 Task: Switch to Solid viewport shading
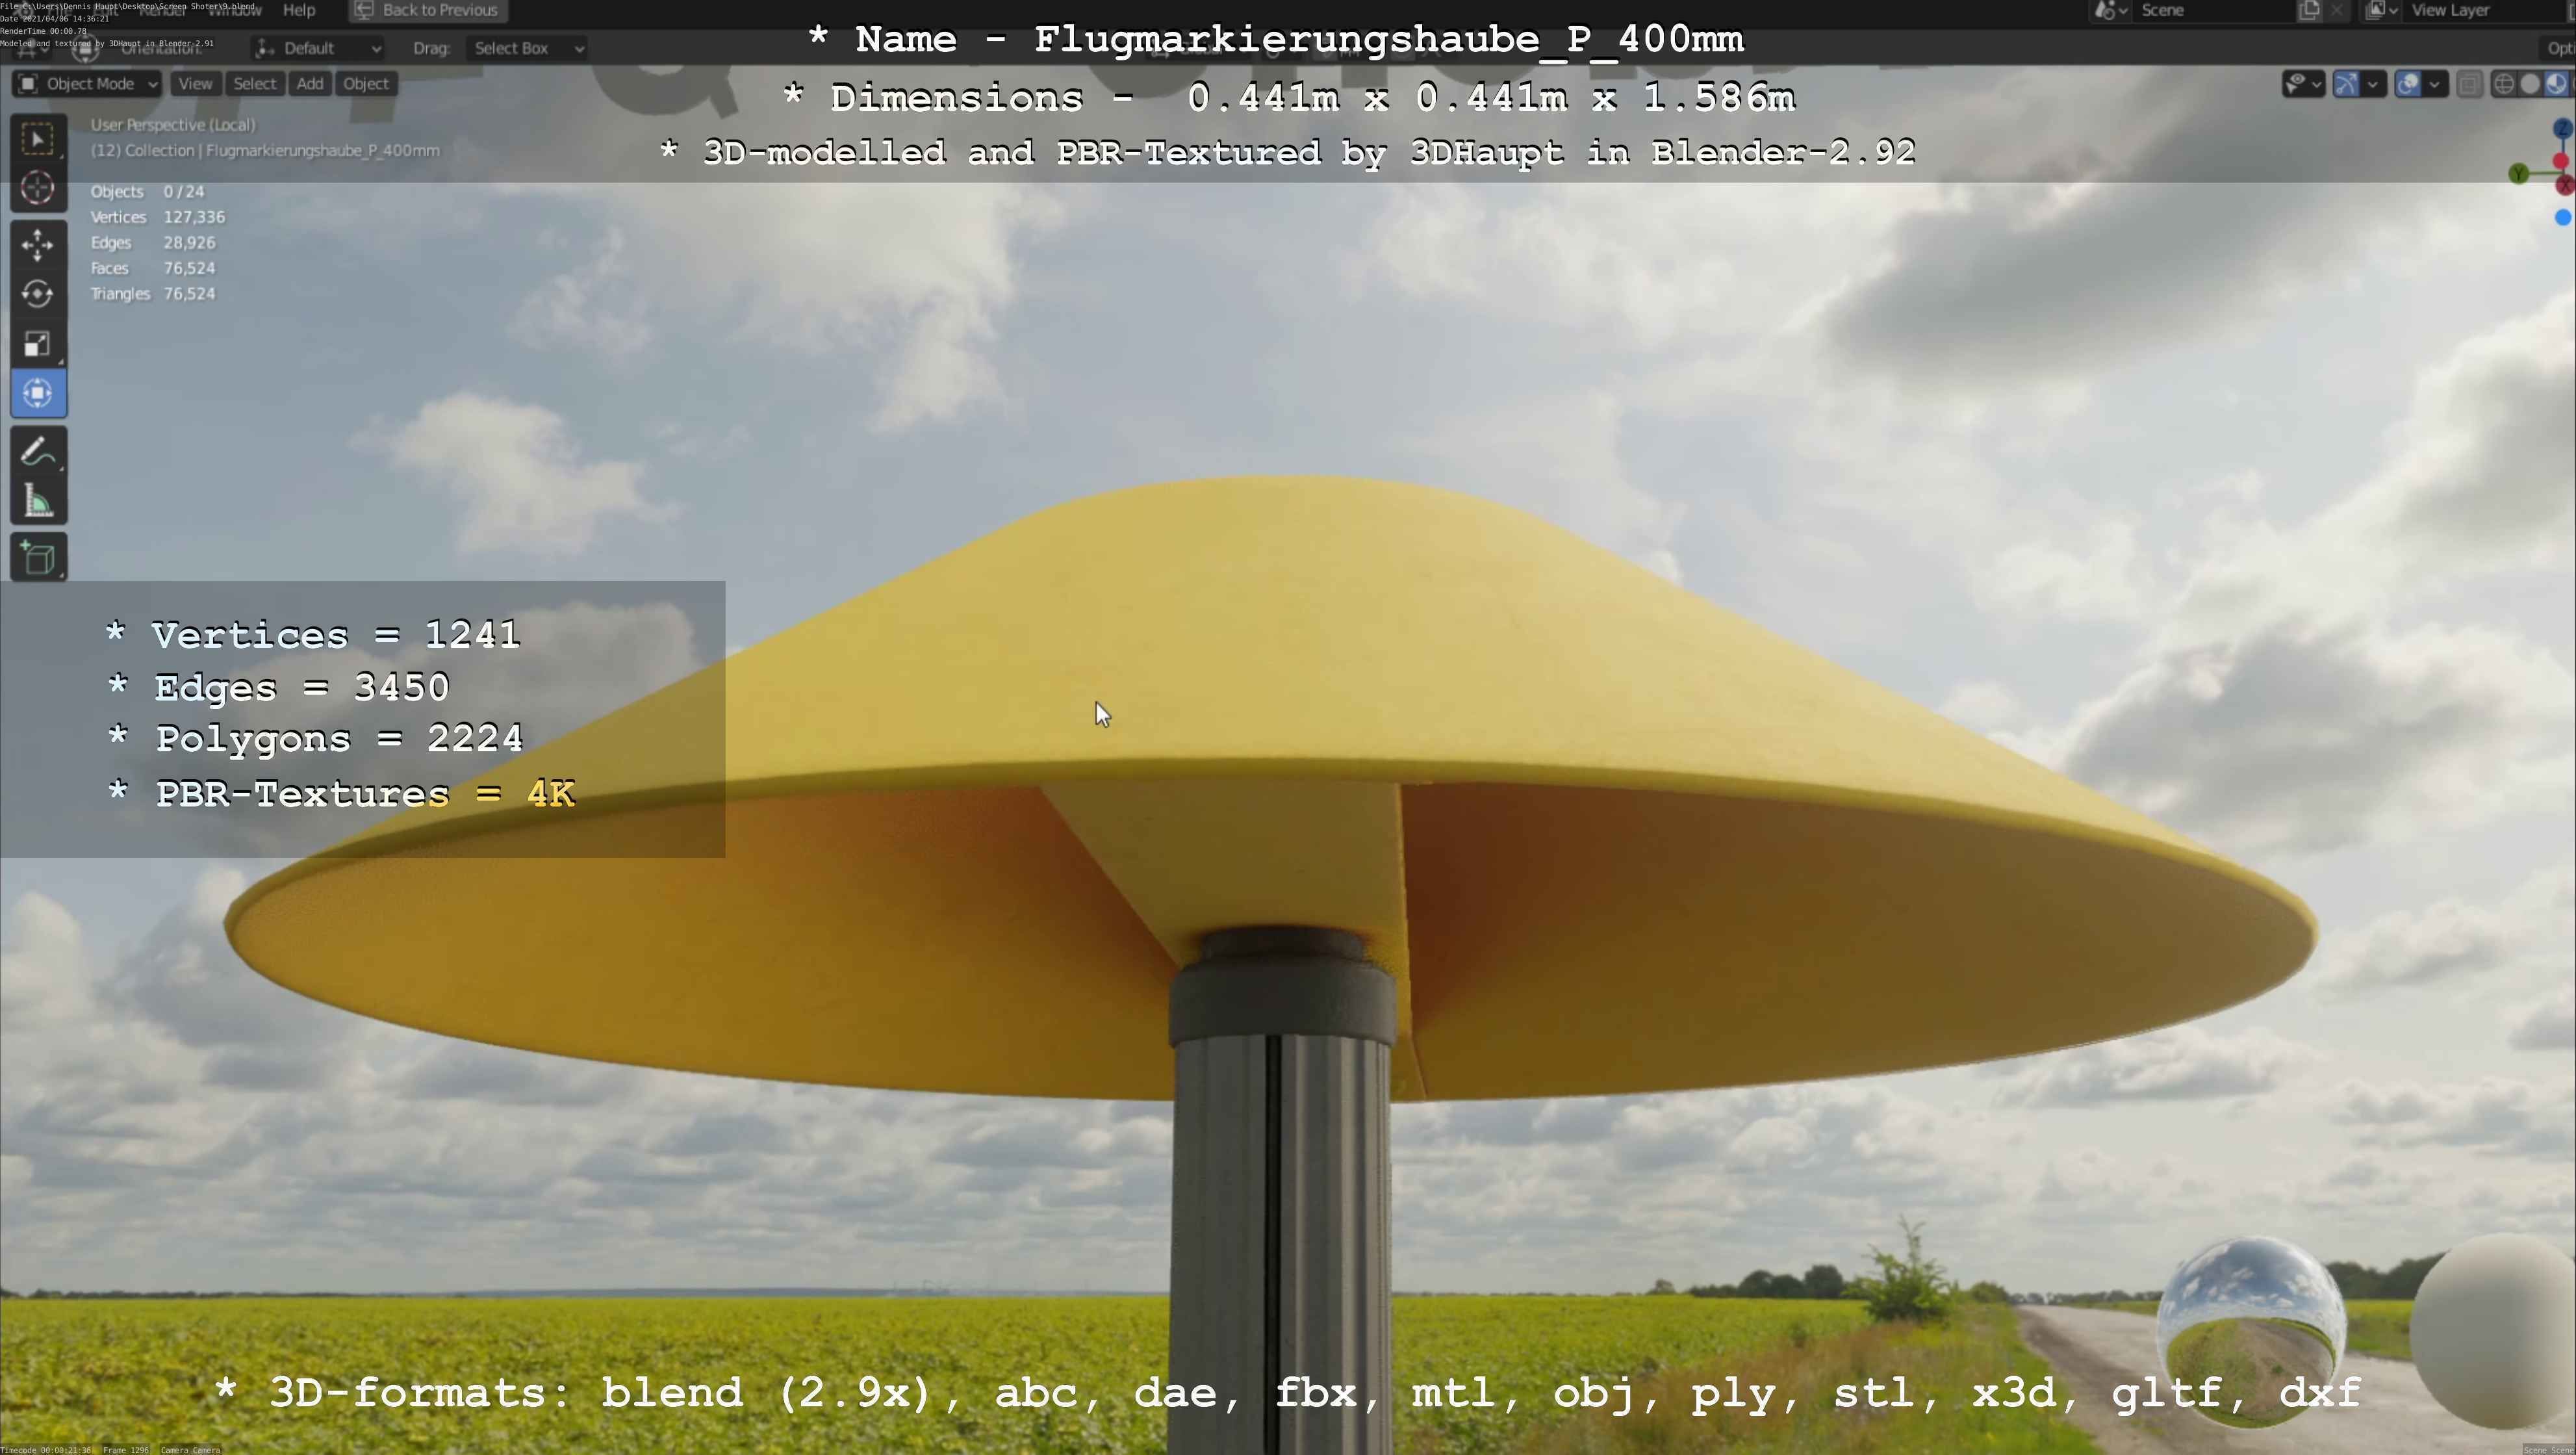coord(2530,84)
